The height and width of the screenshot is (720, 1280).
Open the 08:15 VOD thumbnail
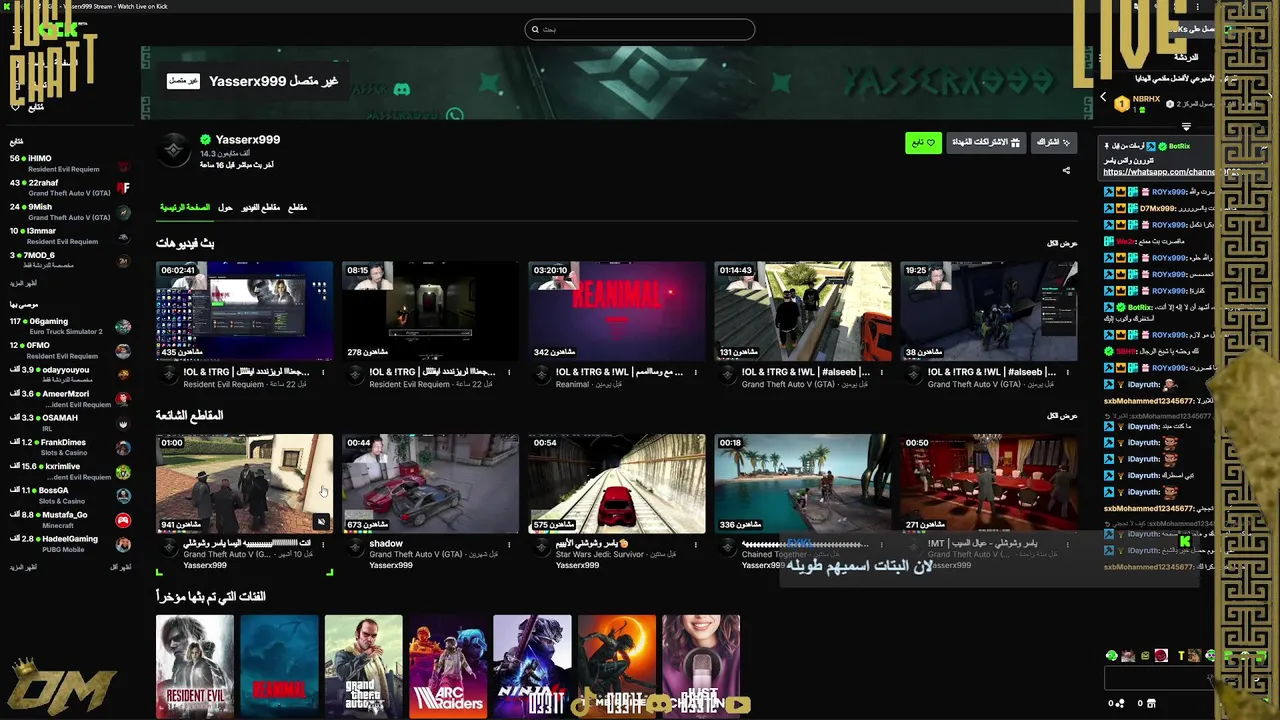coord(430,311)
